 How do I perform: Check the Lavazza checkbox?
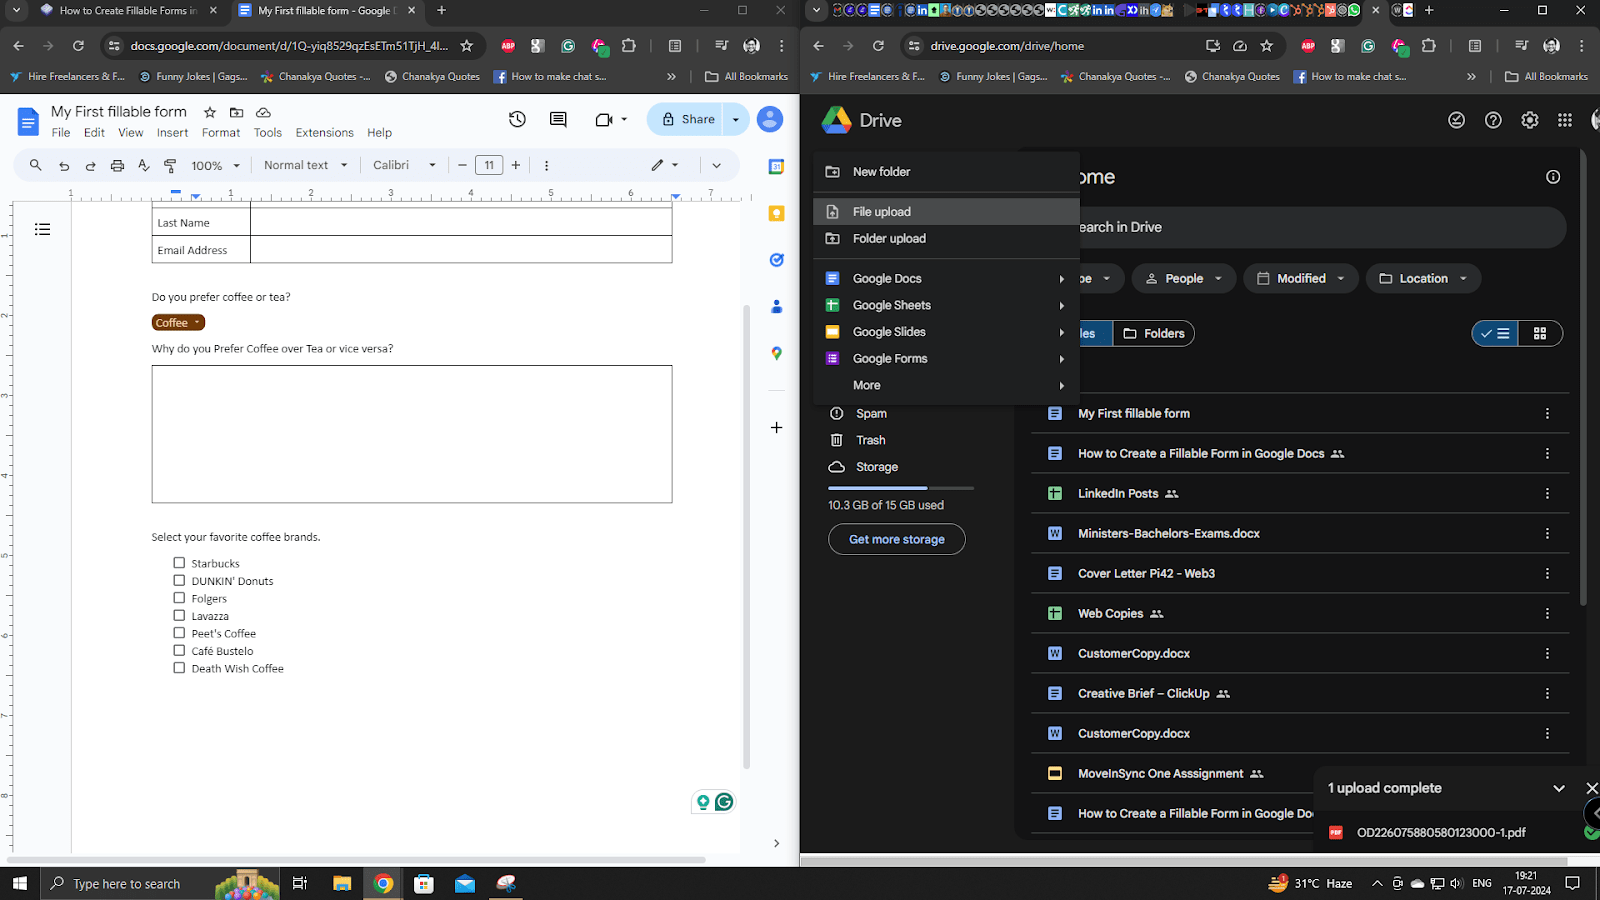point(179,615)
